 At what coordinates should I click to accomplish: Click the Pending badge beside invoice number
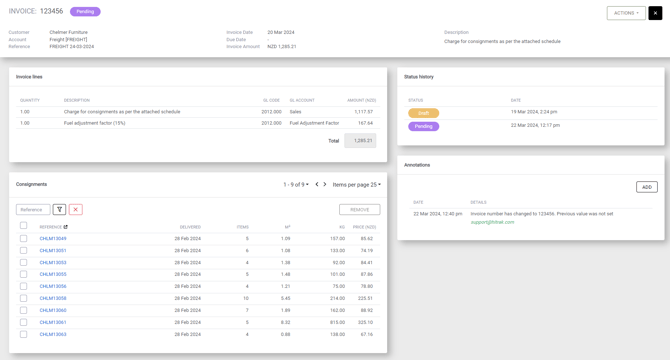[x=85, y=12]
